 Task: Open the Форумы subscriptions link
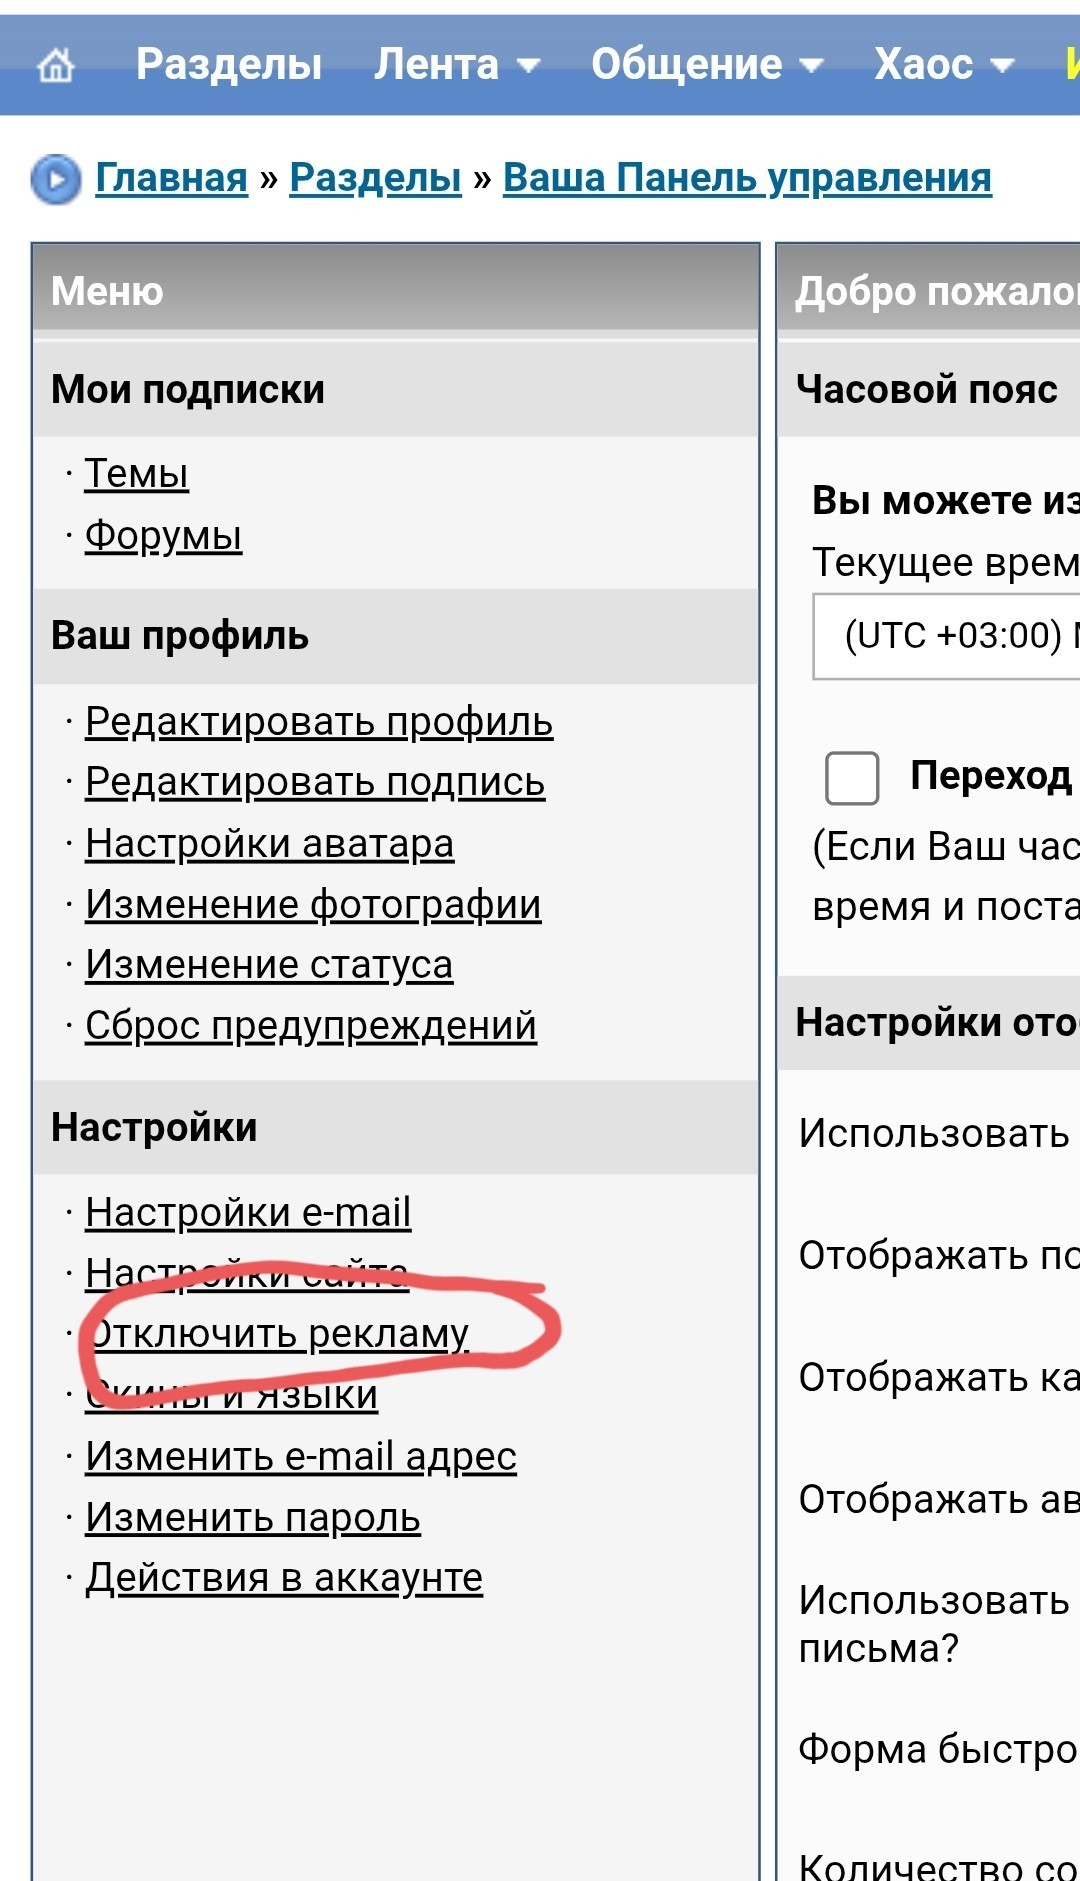[x=164, y=536]
